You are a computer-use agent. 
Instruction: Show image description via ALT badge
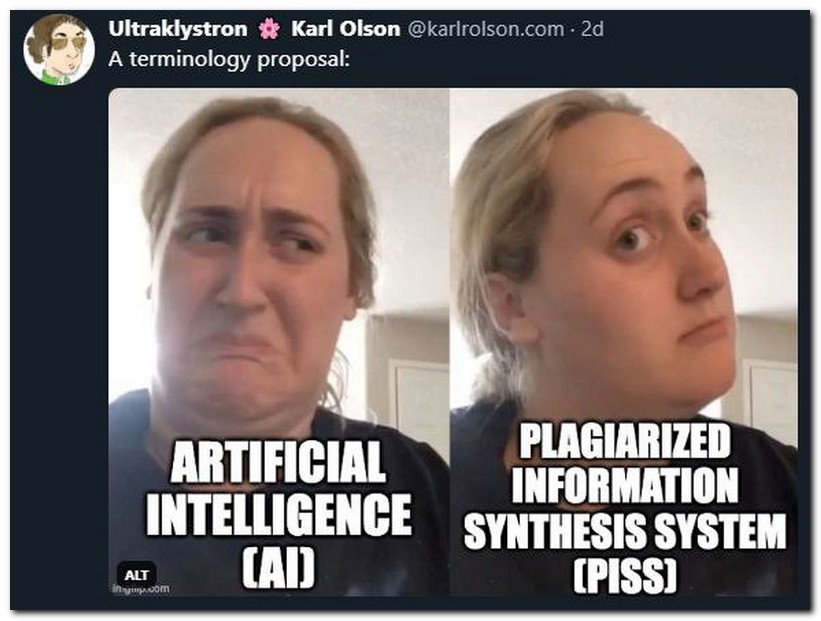click(136, 575)
